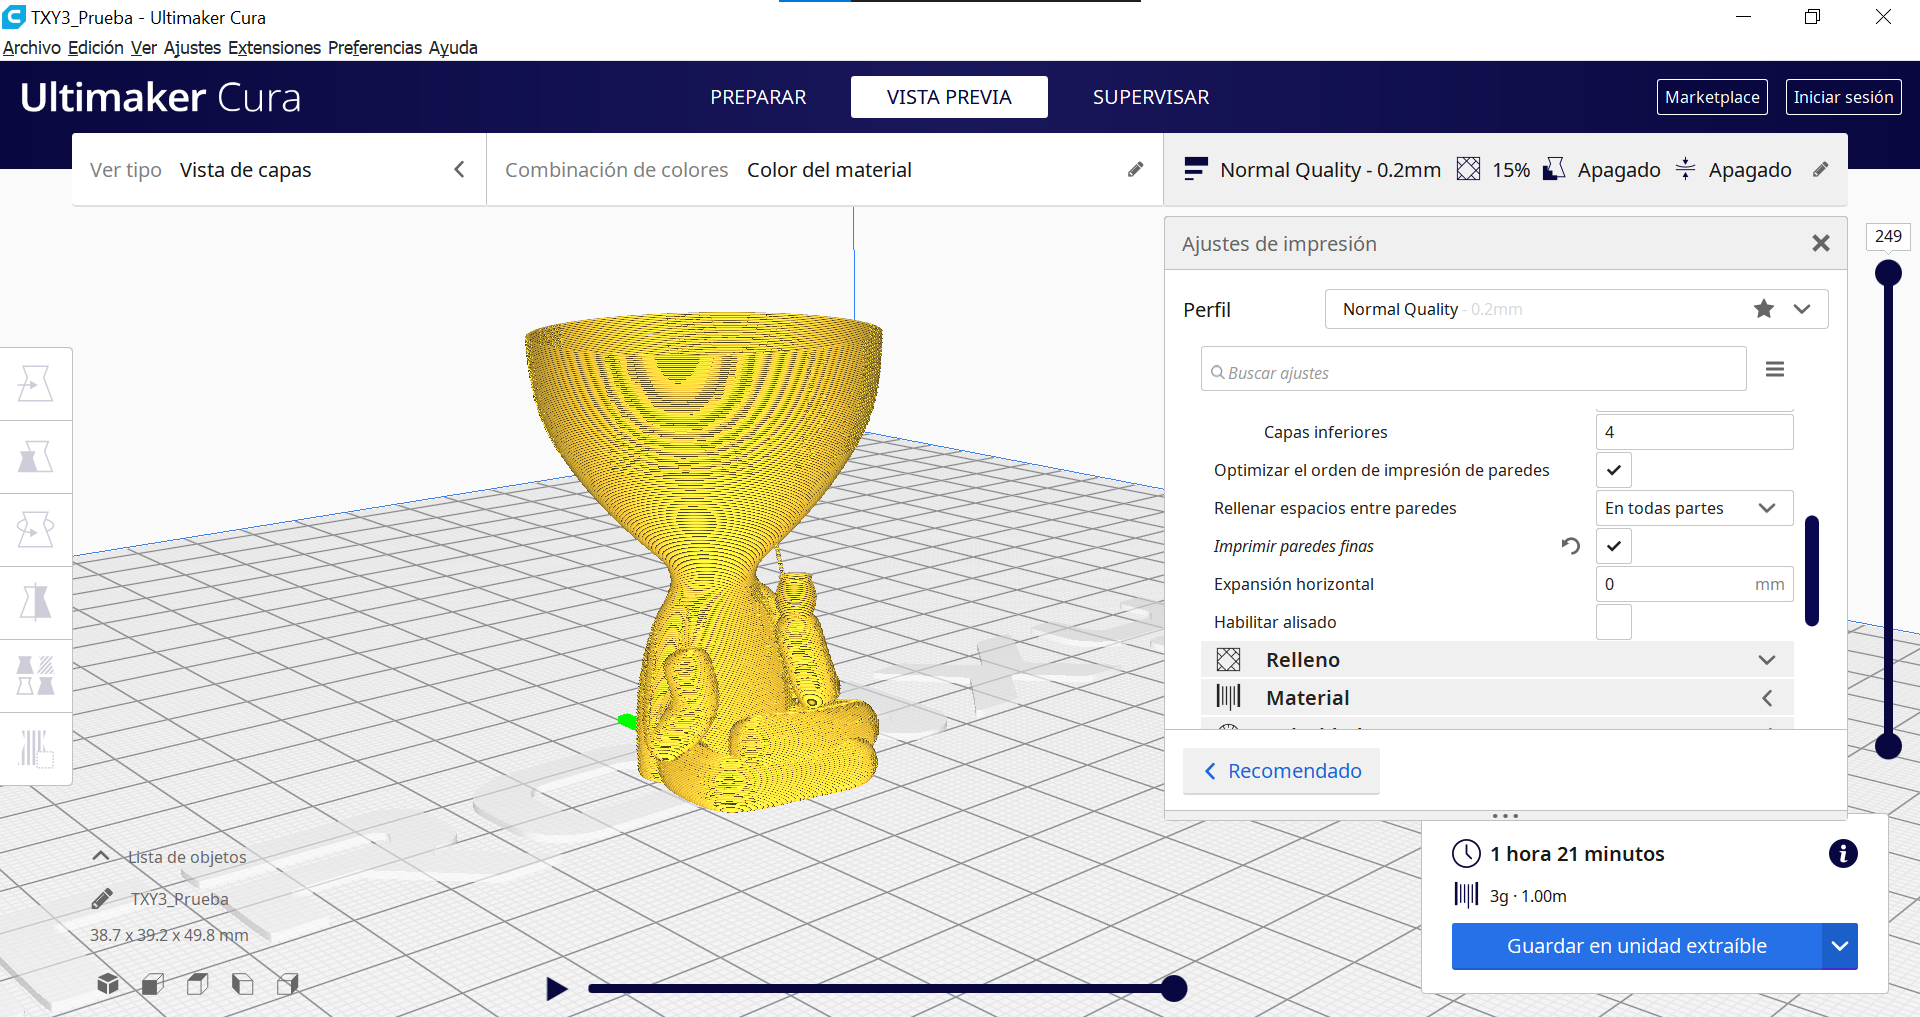Switch to the VISTA PREVIA stage
Image resolution: width=1920 pixels, height=1017 pixels.
point(949,97)
